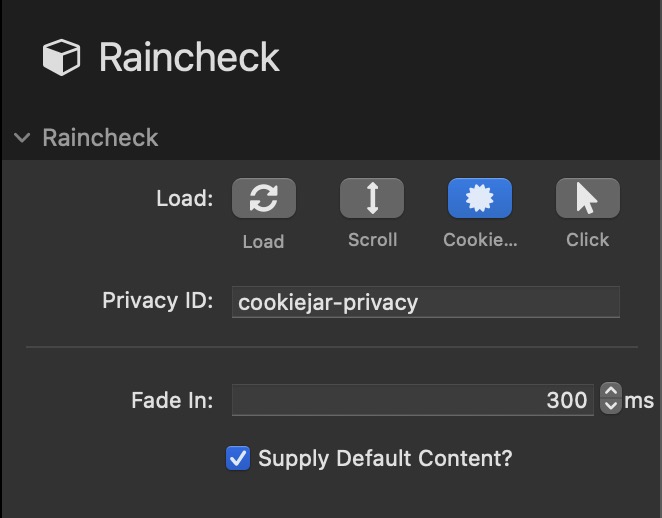
Task: Click the 'Click' caption under cursor button
Action: pyautogui.click(x=588, y=240)
